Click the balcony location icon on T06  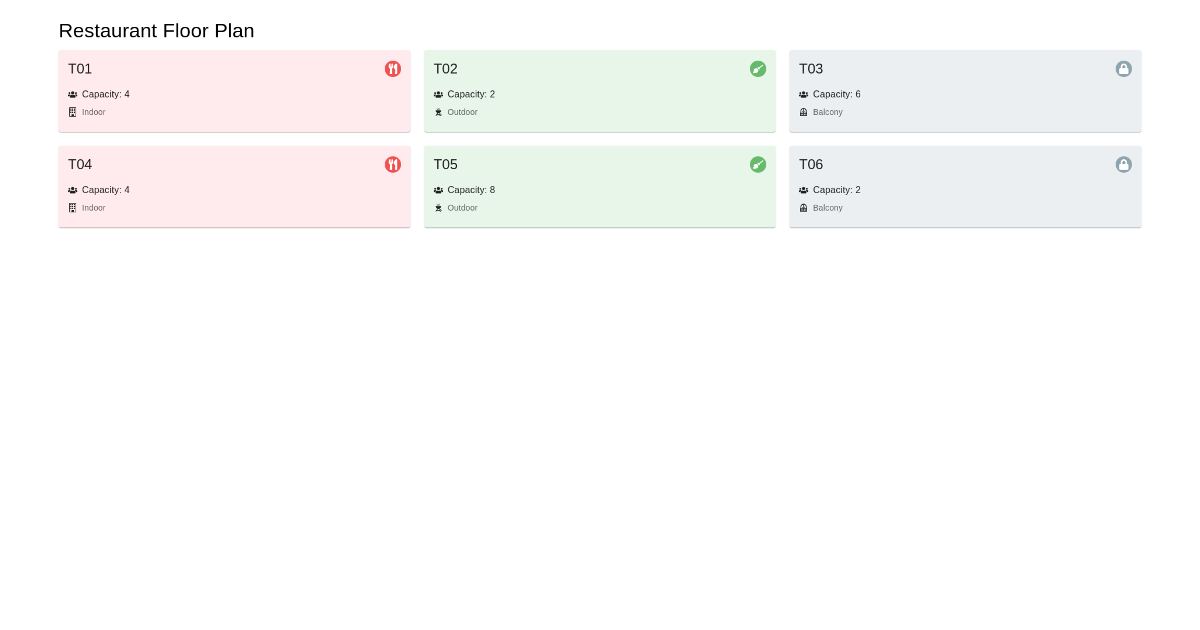(x=802, y=207)
